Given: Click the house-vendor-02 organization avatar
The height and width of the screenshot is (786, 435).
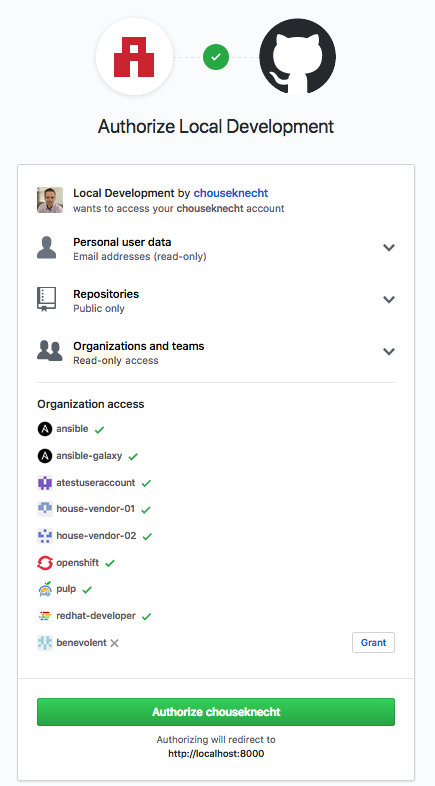Looking at the screenshot, I should pyautogui.click(x=45, y=536).
